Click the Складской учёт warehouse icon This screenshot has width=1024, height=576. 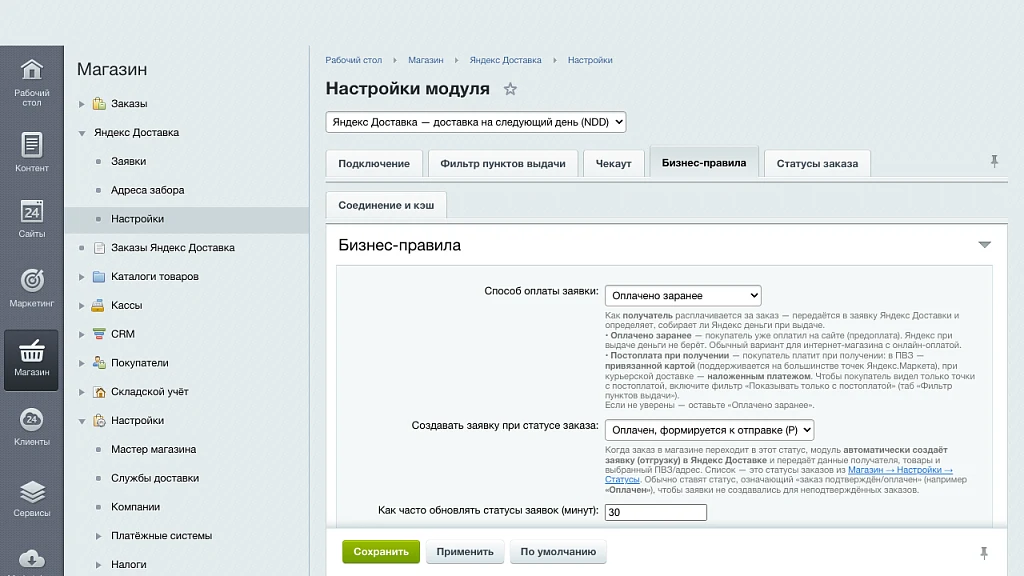[x=99, y=391]
